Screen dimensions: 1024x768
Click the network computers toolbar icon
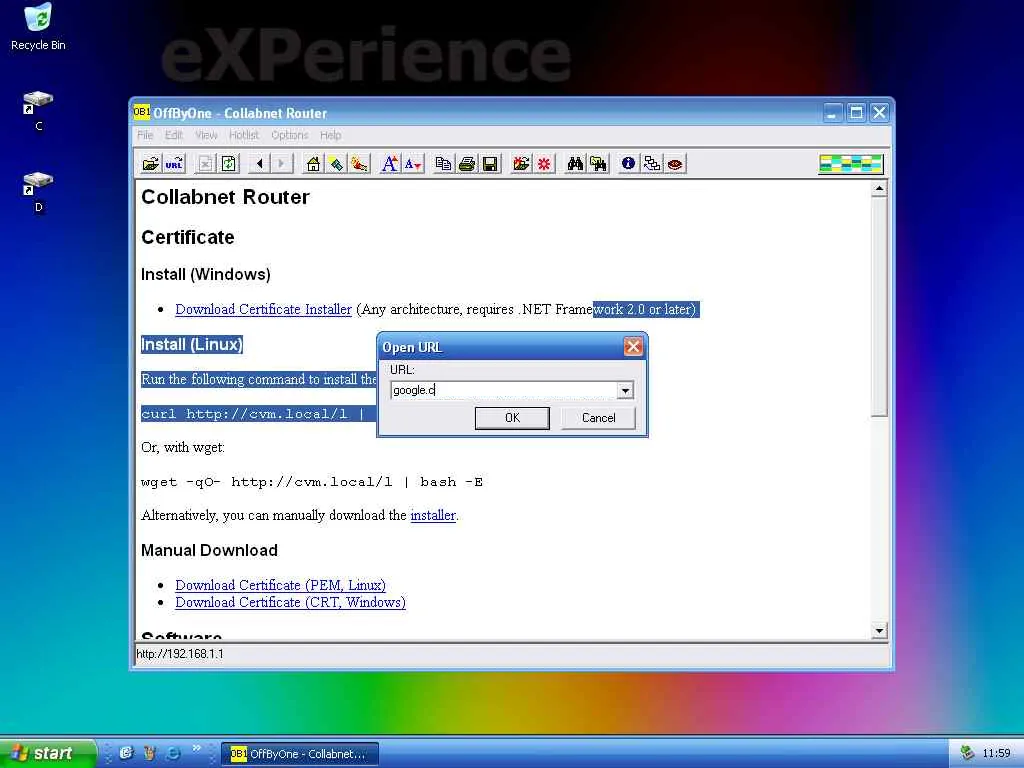652,163
